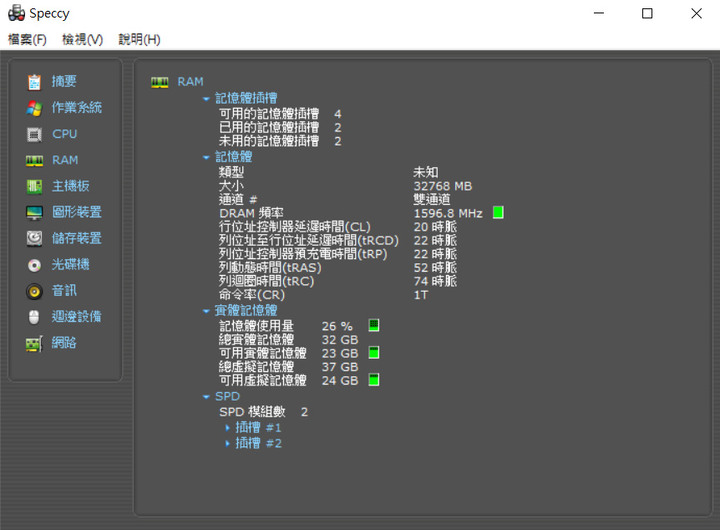Screen dimensions: 720x530
Task: Collapse the SPD section
Action: 206,397
